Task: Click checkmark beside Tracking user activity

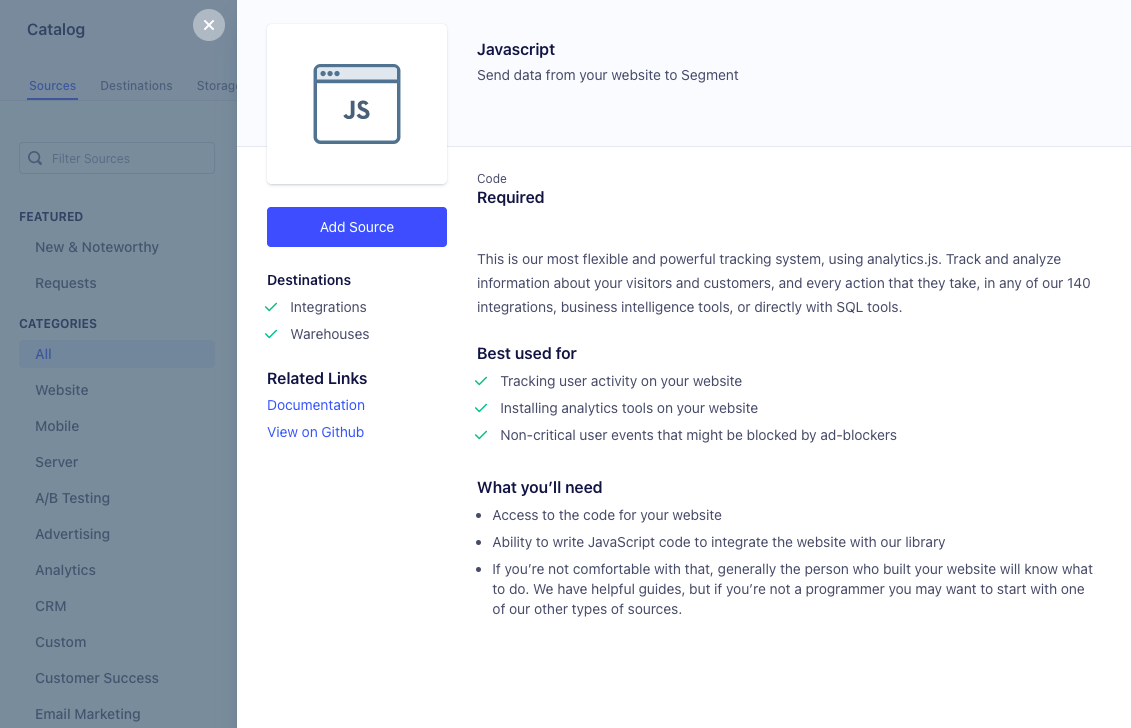Action: [x=481, y=381]
